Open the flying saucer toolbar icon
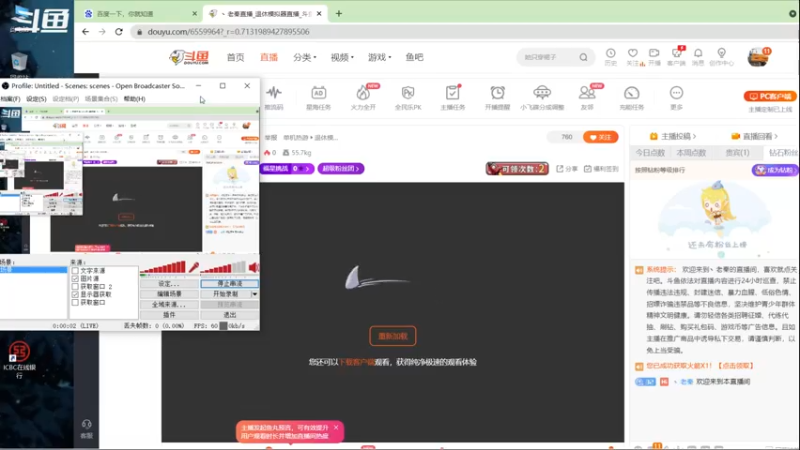This screenshot has width=800, height=450. [x=542, y=92]
